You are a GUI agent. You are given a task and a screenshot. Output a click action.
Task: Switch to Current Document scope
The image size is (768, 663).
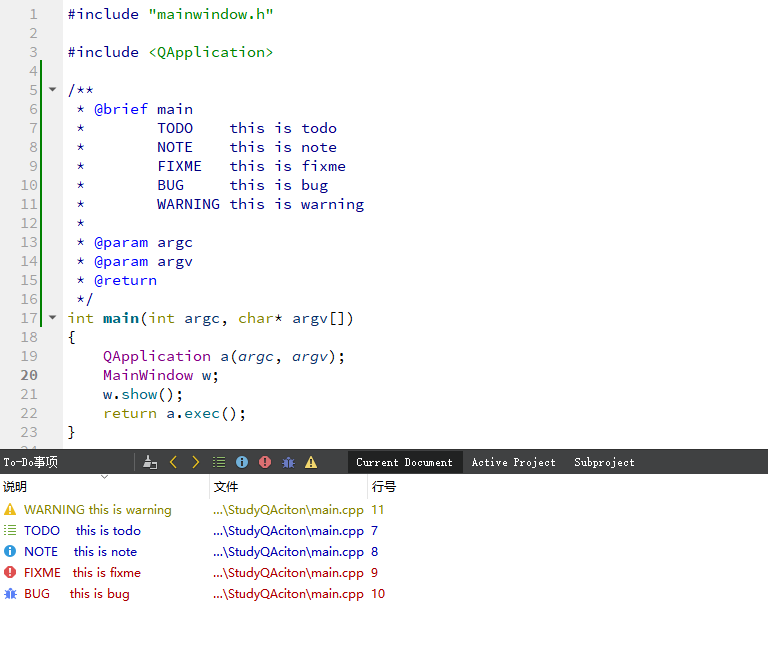tap(405, 462)
